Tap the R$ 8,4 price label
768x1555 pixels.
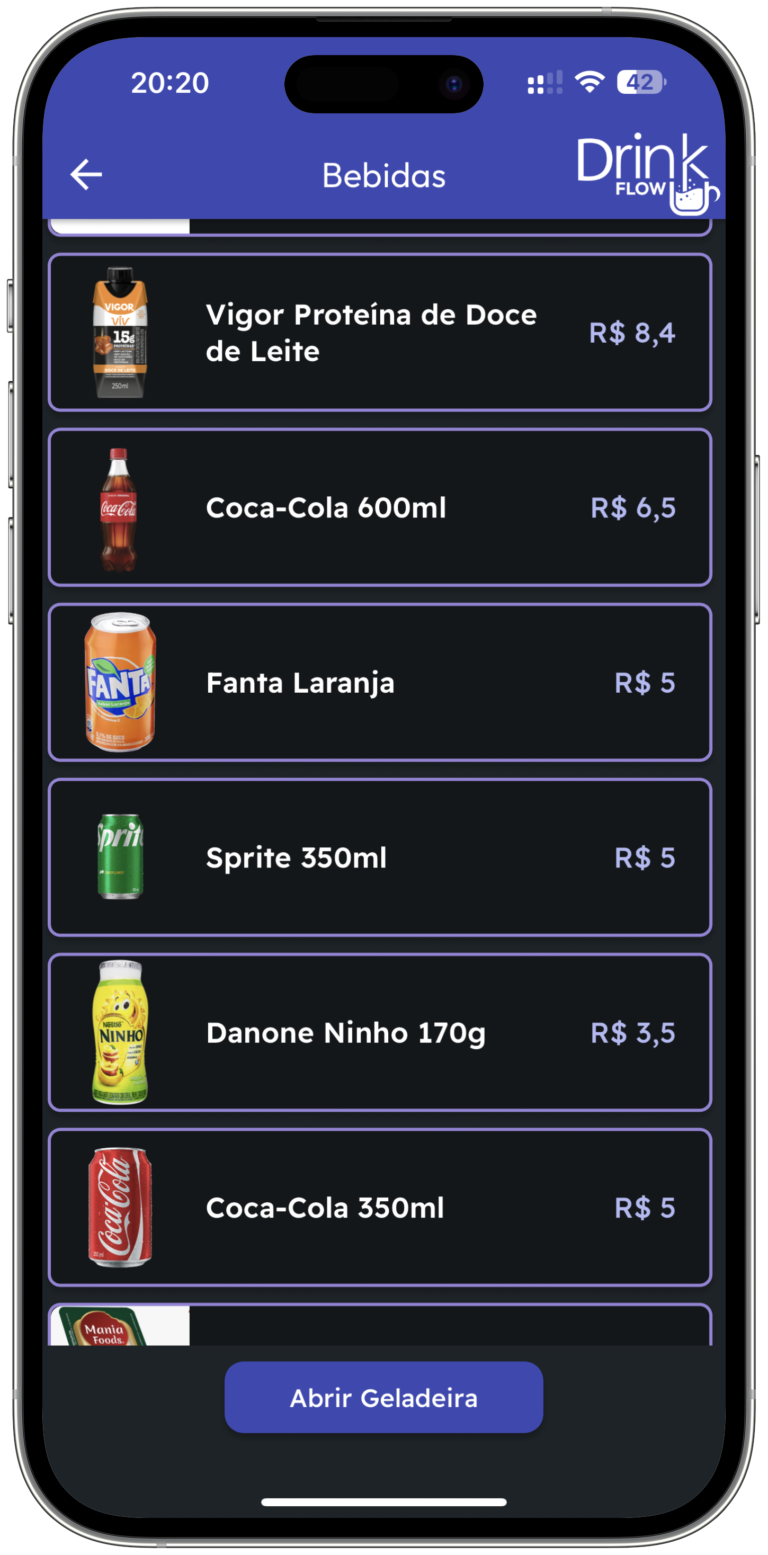click(632, 333)
